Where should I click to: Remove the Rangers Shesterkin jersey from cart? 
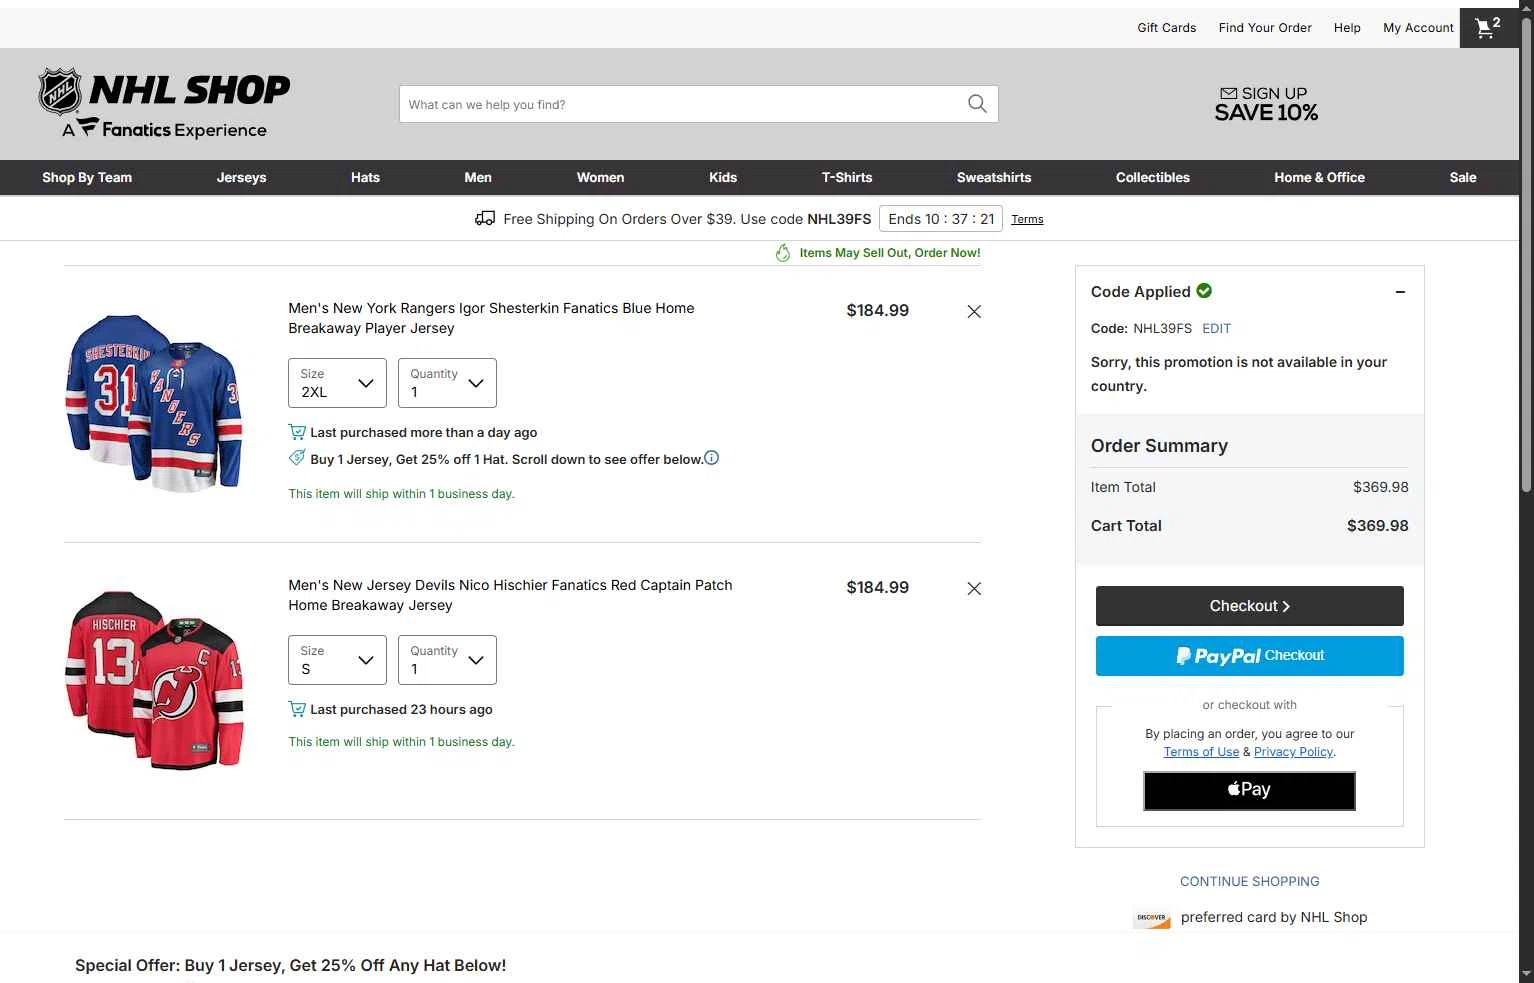pos(974,312)
